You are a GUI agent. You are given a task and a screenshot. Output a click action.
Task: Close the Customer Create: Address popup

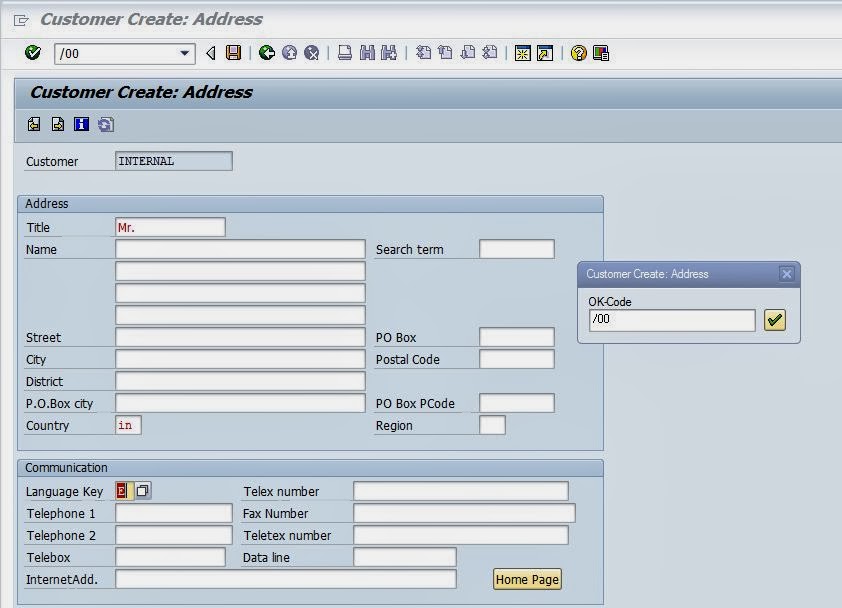[x=786, y=274]
